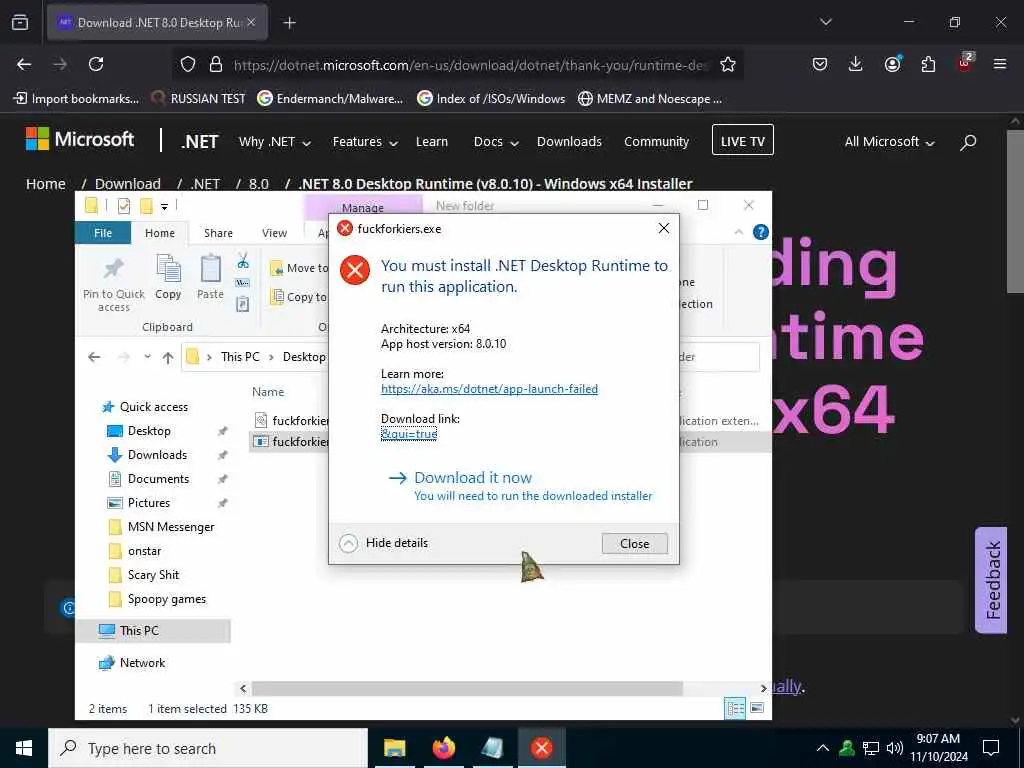Open Firefox Downloads panel arrow icon
The height and width of the screenshot is (768, 1024).
(x=856, y=64)
